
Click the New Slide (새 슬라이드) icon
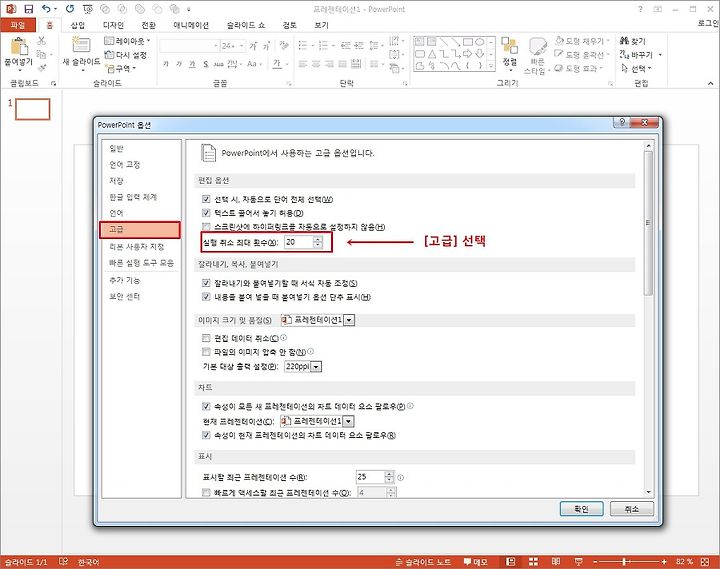(x=81, y=45)
